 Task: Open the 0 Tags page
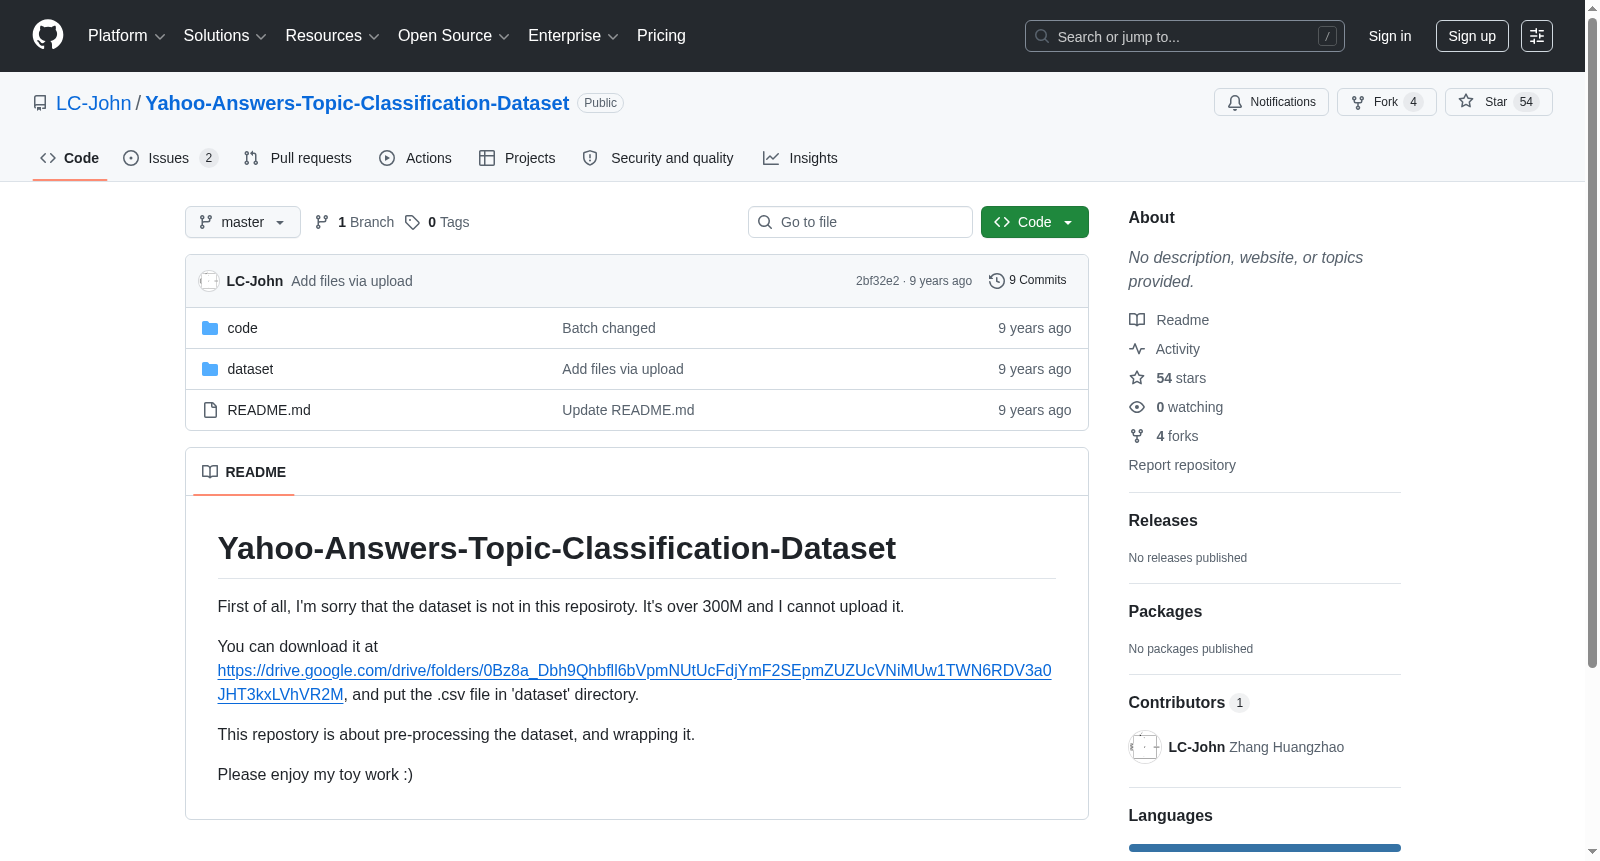point(437,222)
